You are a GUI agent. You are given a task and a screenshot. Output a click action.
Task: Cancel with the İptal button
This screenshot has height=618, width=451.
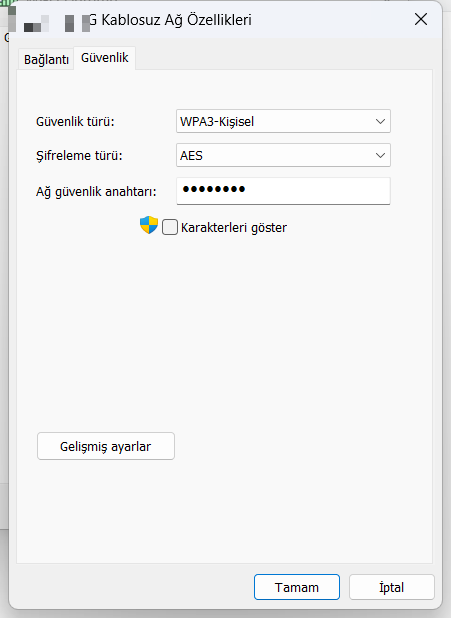pyautogui.click(x=391, y=587)
